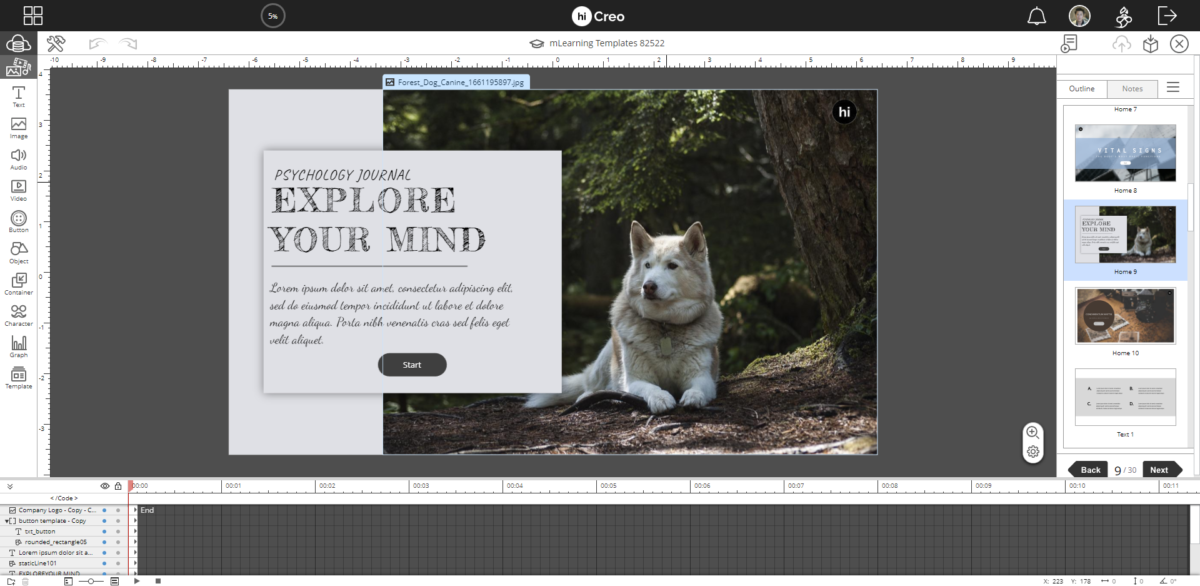Toggle visibility dot for Lorem ipsum layer

(105, 552)
